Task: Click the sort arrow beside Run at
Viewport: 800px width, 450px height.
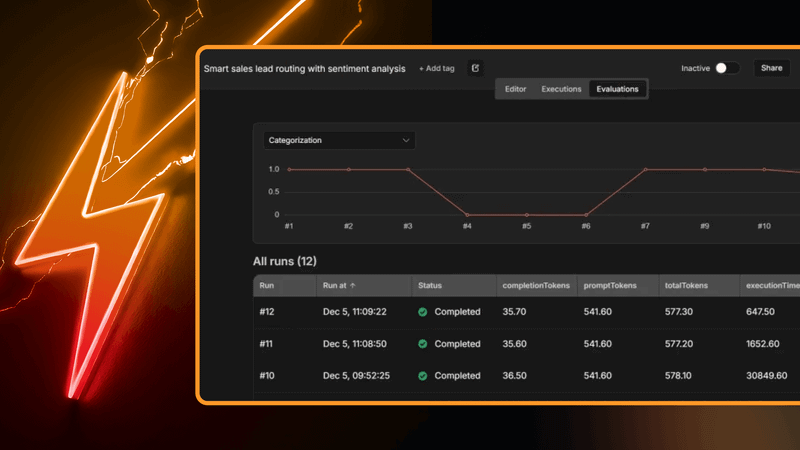Action: (x=353, y=286)
